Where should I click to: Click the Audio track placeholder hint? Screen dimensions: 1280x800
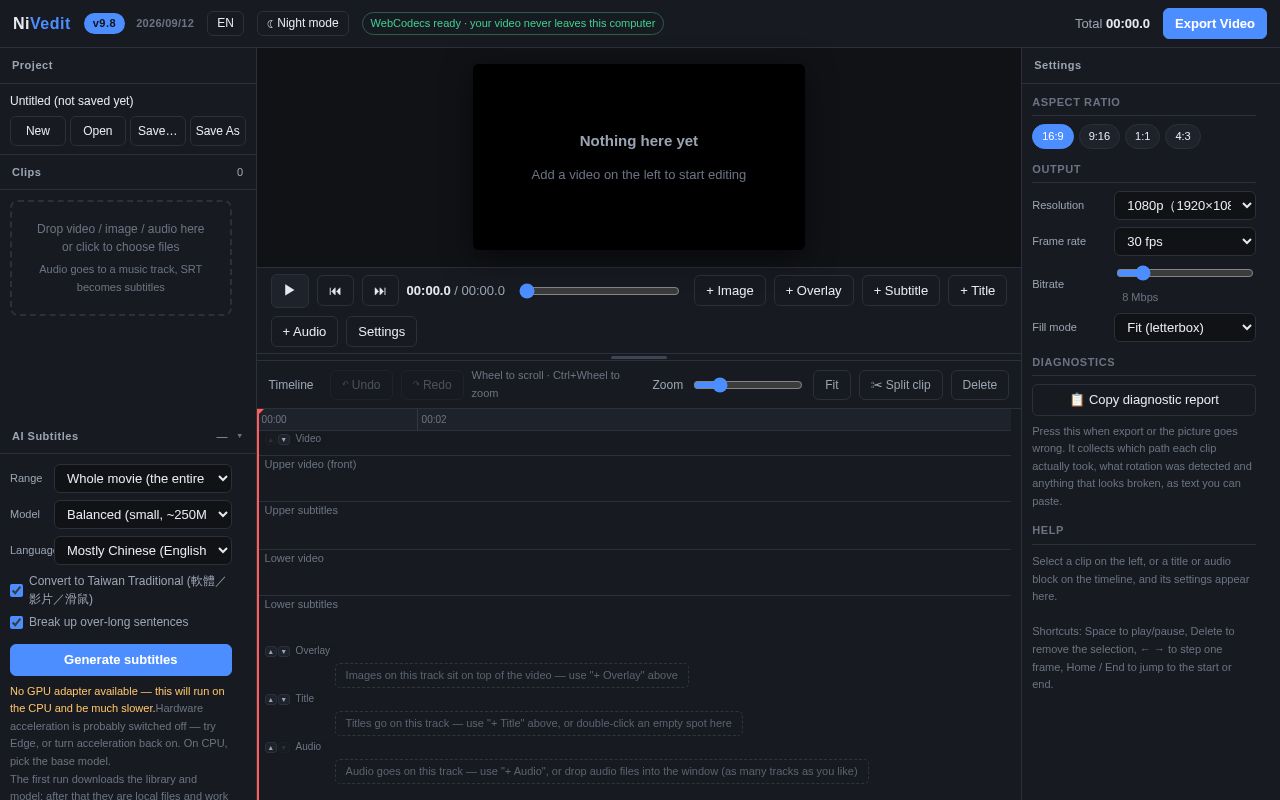(x=602, y=771)
